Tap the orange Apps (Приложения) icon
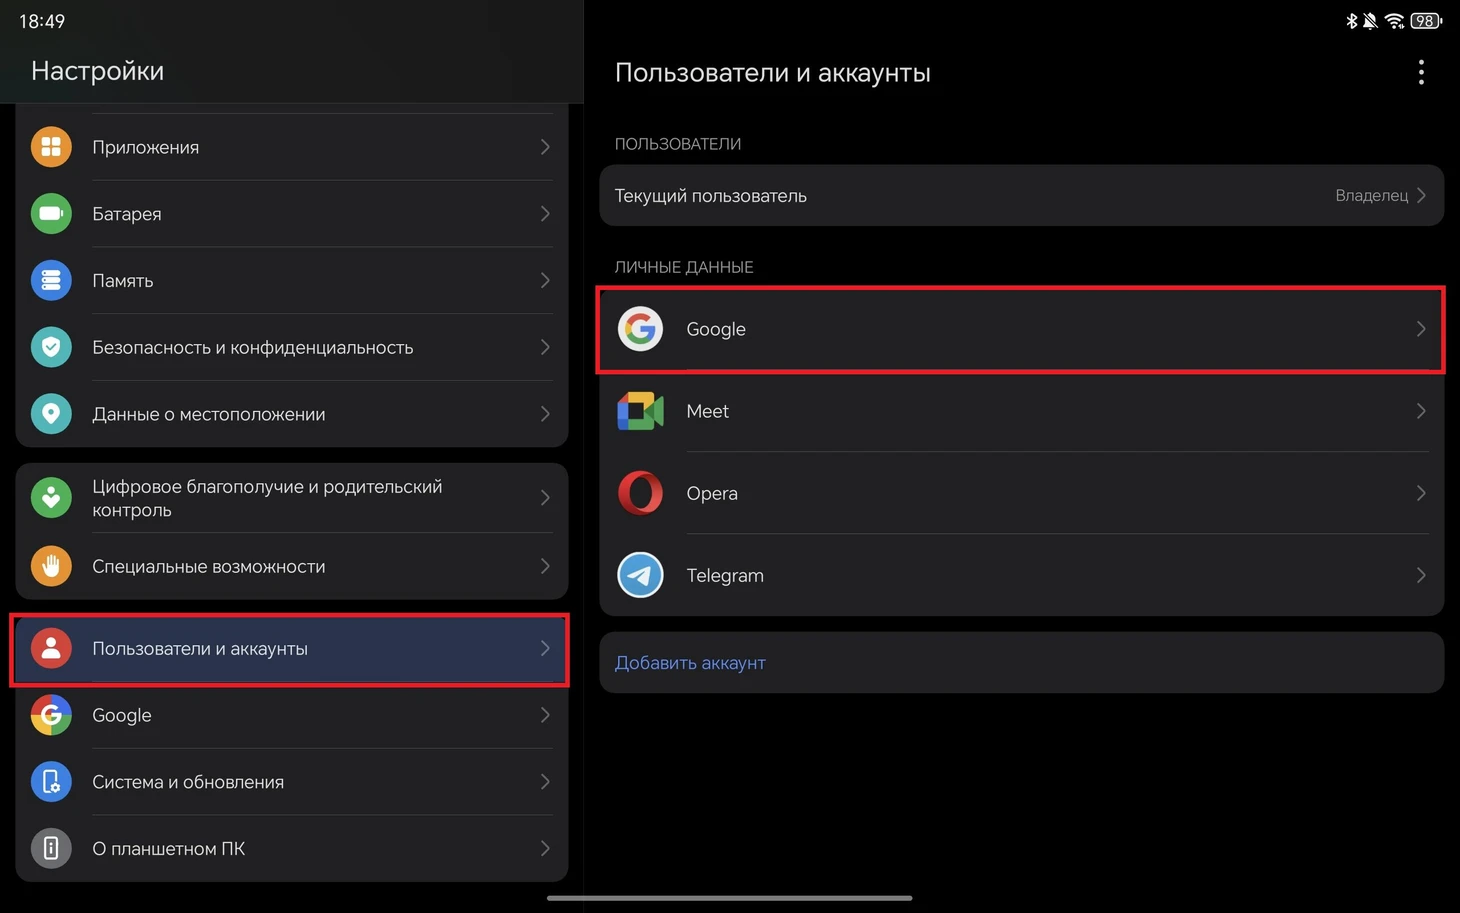Screen dimensions: 1460x913 [51, 147]
